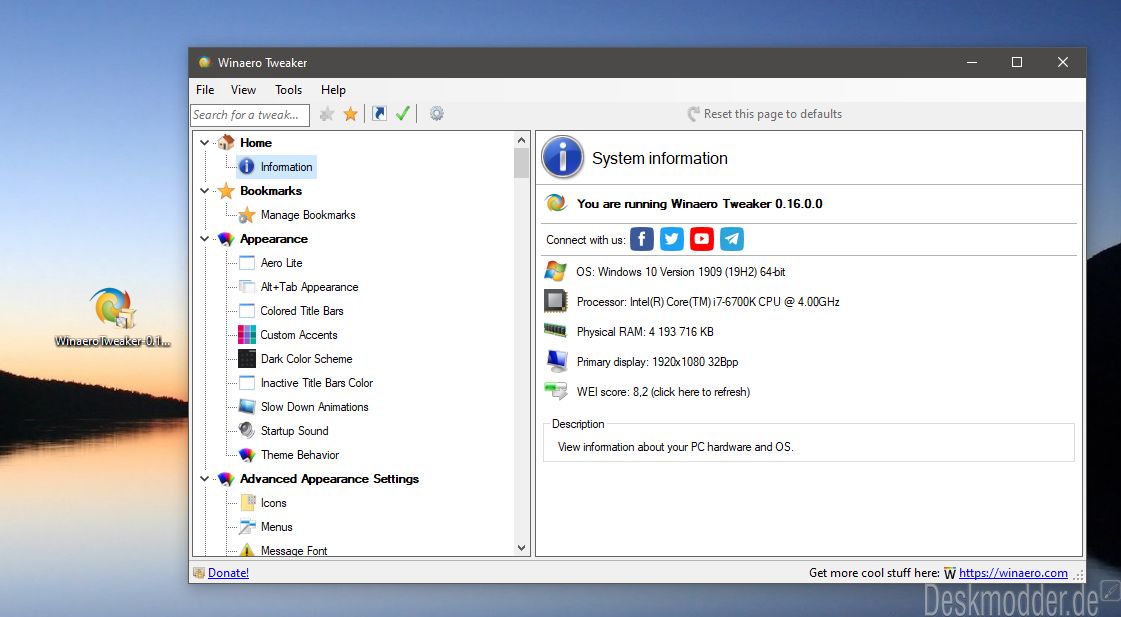1121x617 pixels.
Task: Open the Telegram social link icon
Action: click(x=732, y=239)
